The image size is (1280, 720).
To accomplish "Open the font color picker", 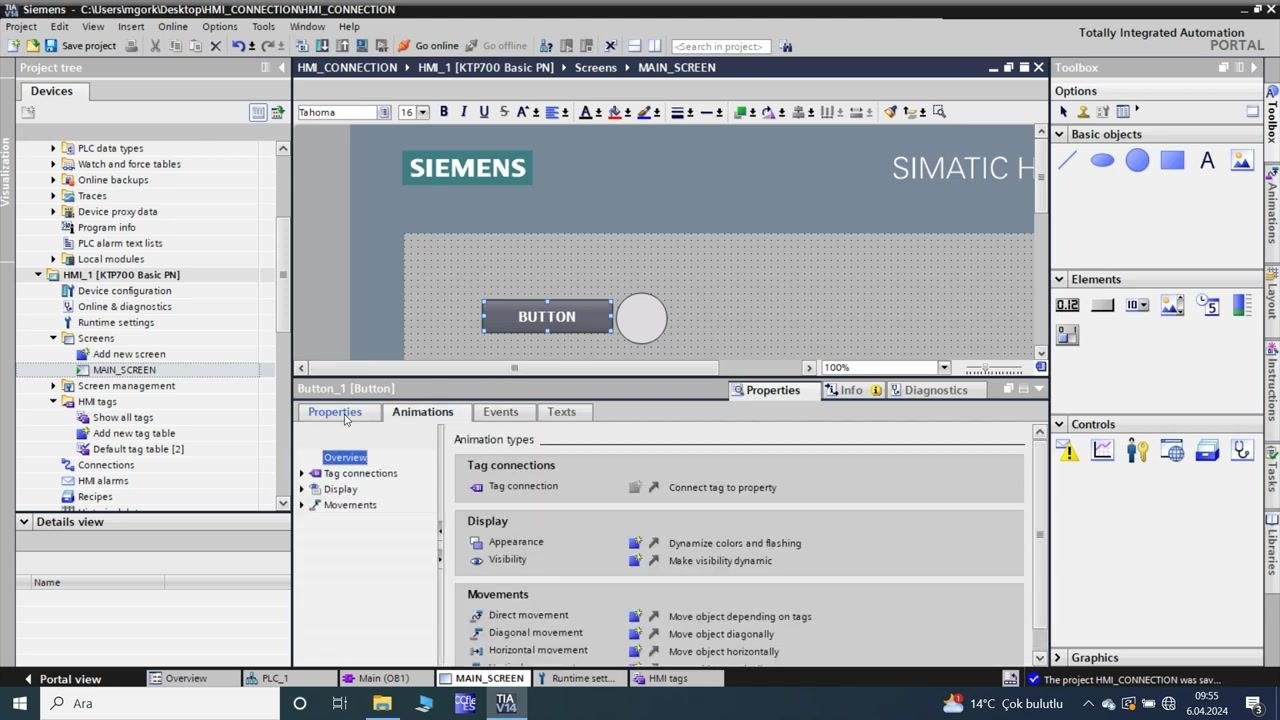I will [x=586, y=112].
